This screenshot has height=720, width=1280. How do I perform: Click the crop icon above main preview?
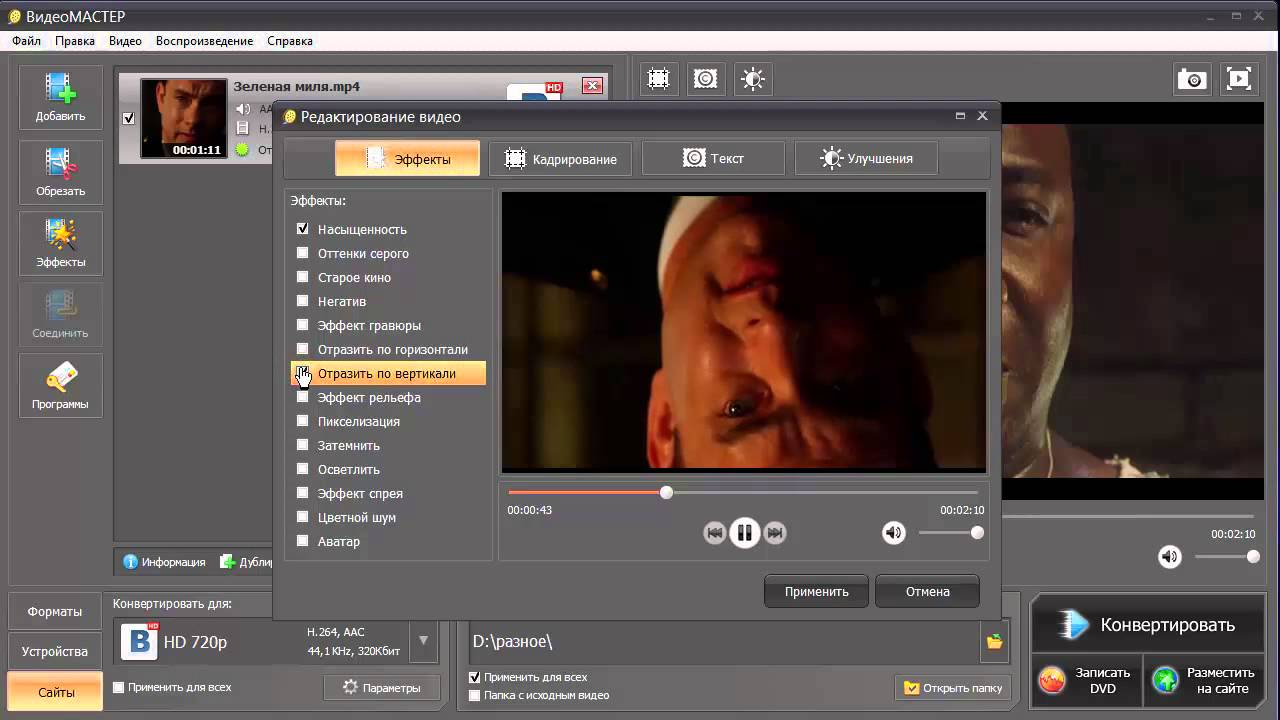(x=658, y=79)
